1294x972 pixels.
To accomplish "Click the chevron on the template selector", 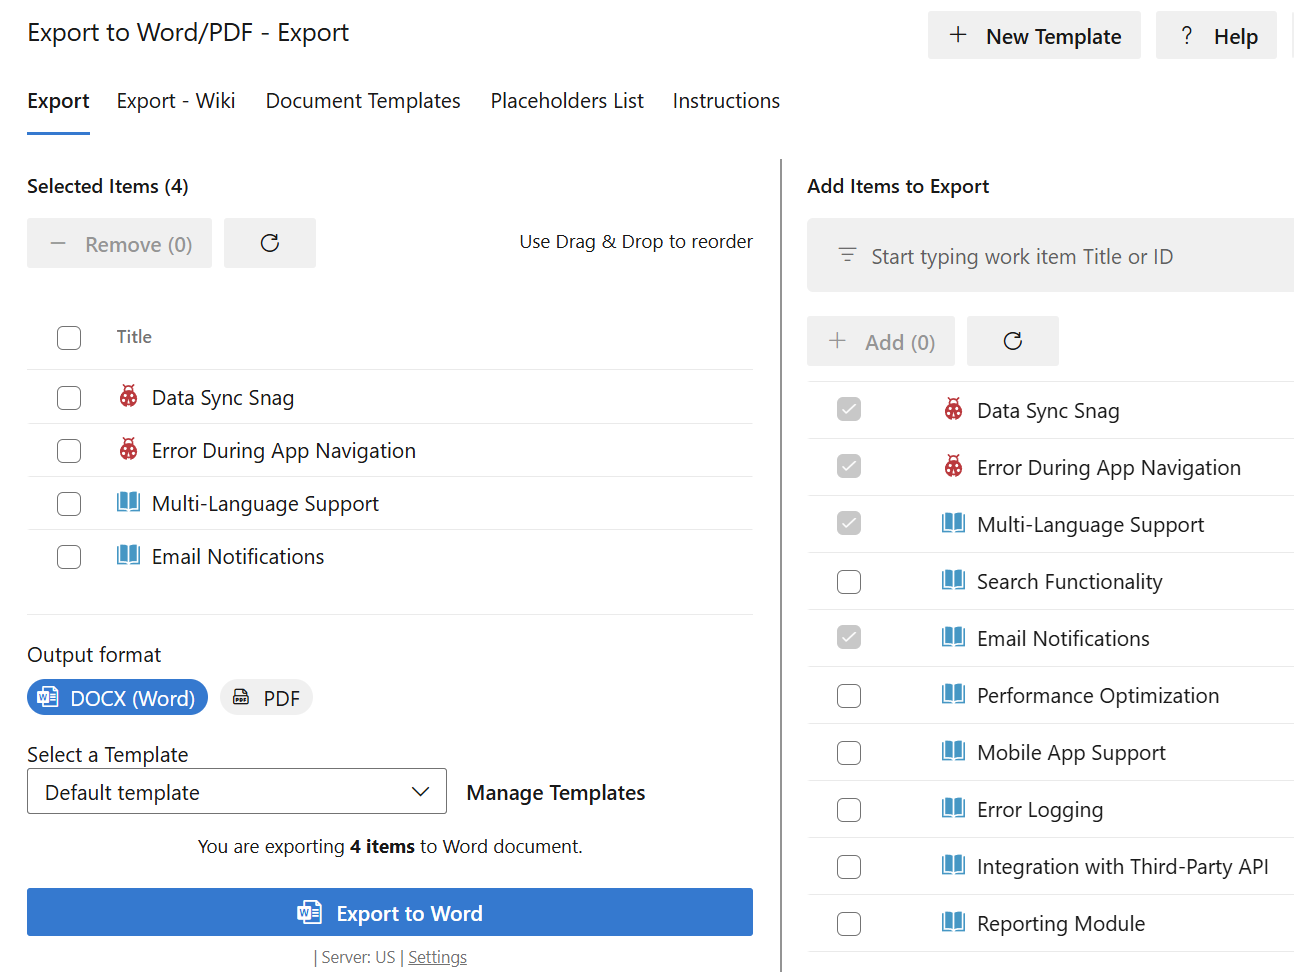I will tap(420, 790).
